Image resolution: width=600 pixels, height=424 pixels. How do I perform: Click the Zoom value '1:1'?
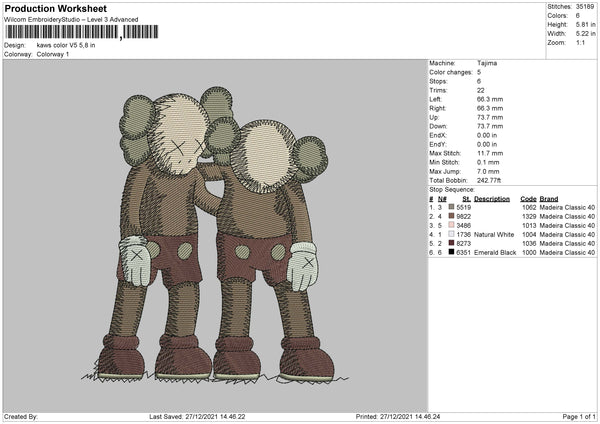(x=580, y=42)
